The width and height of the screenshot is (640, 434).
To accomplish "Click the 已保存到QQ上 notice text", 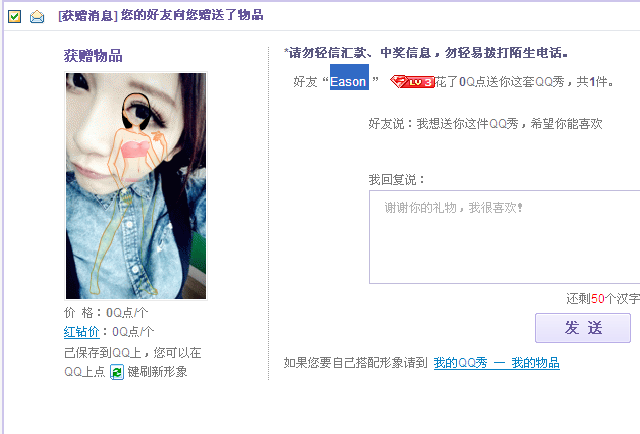I will coord(133,352).
